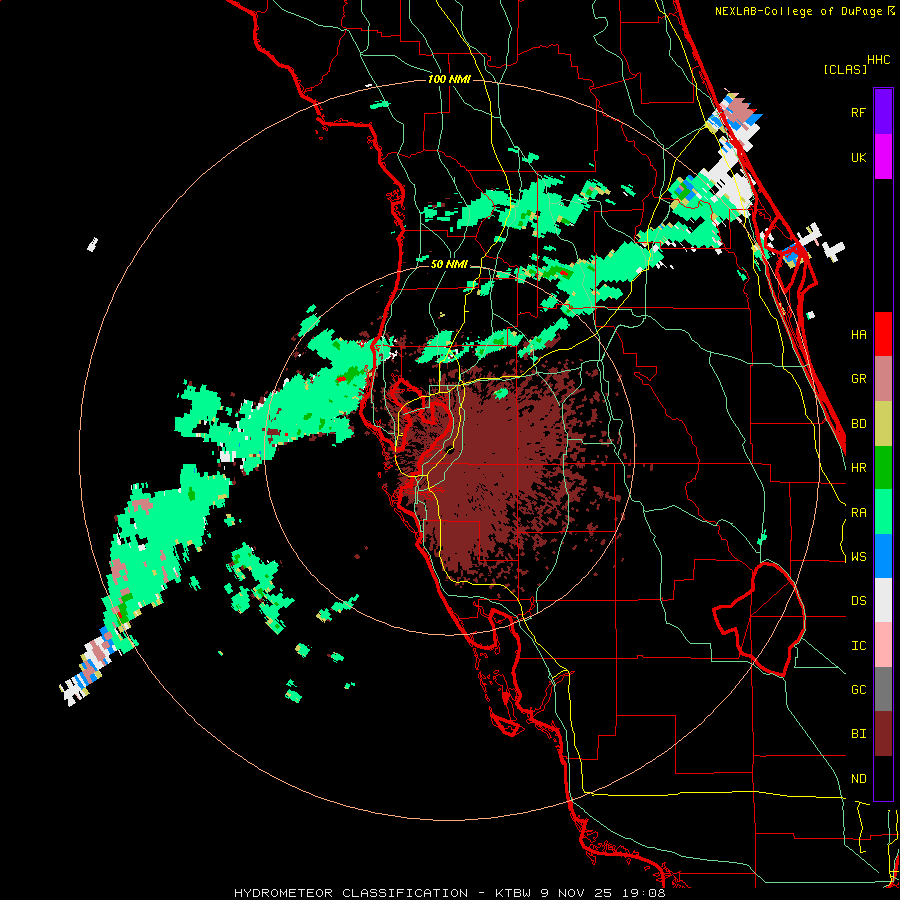
Task: Click the HA legend label
Action: (858, 335)
